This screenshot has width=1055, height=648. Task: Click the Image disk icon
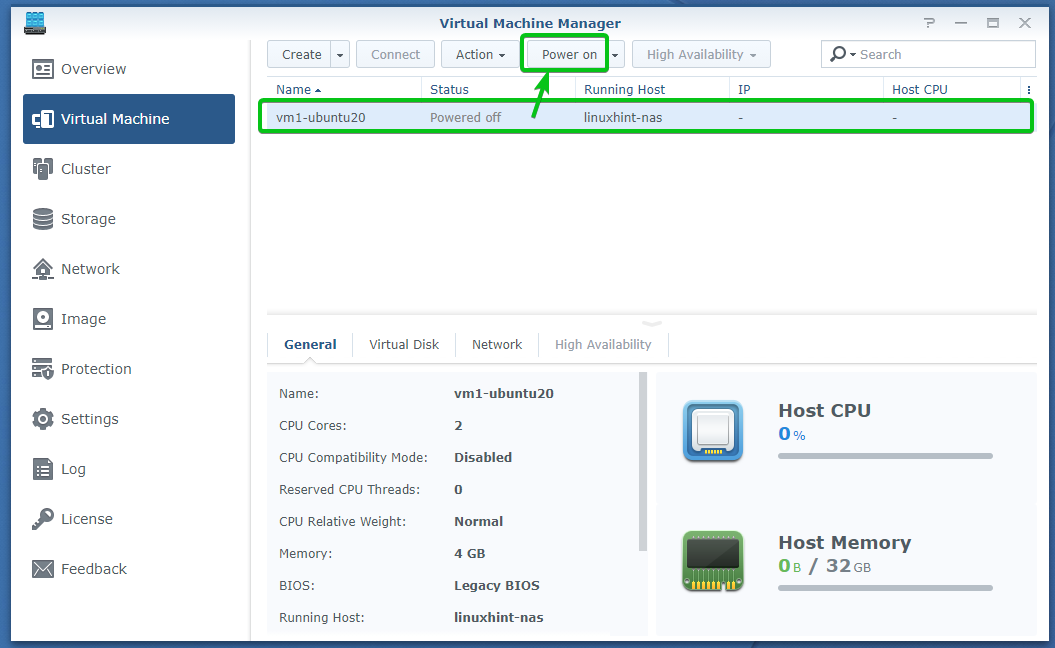click(43, 319)
